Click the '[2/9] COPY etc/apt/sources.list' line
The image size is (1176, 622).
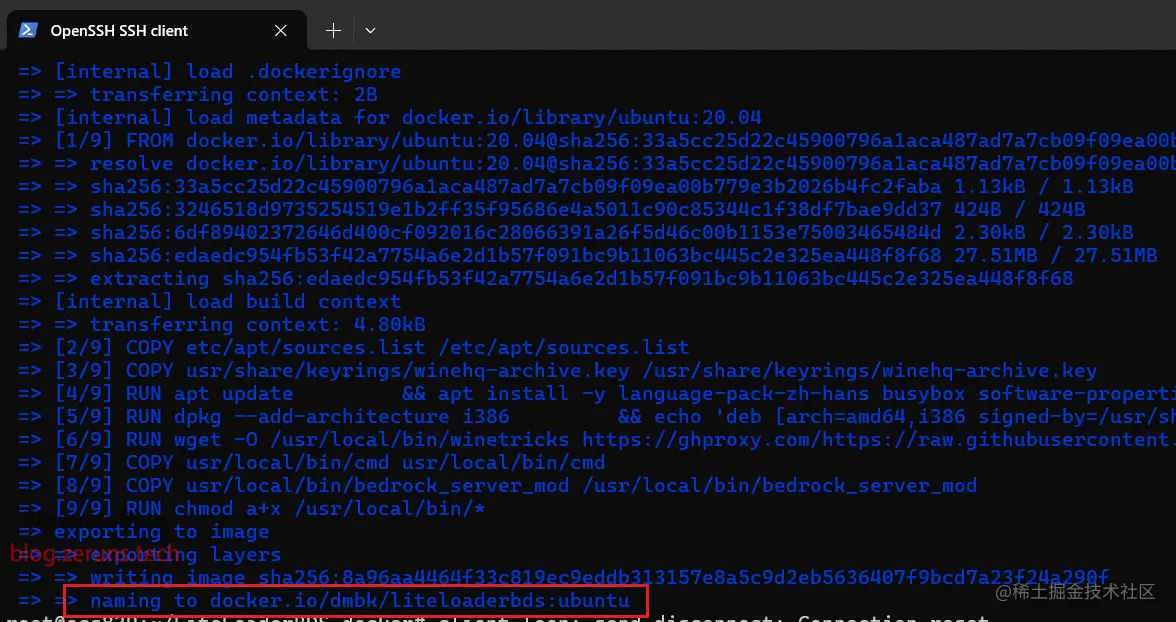point(354,348)
